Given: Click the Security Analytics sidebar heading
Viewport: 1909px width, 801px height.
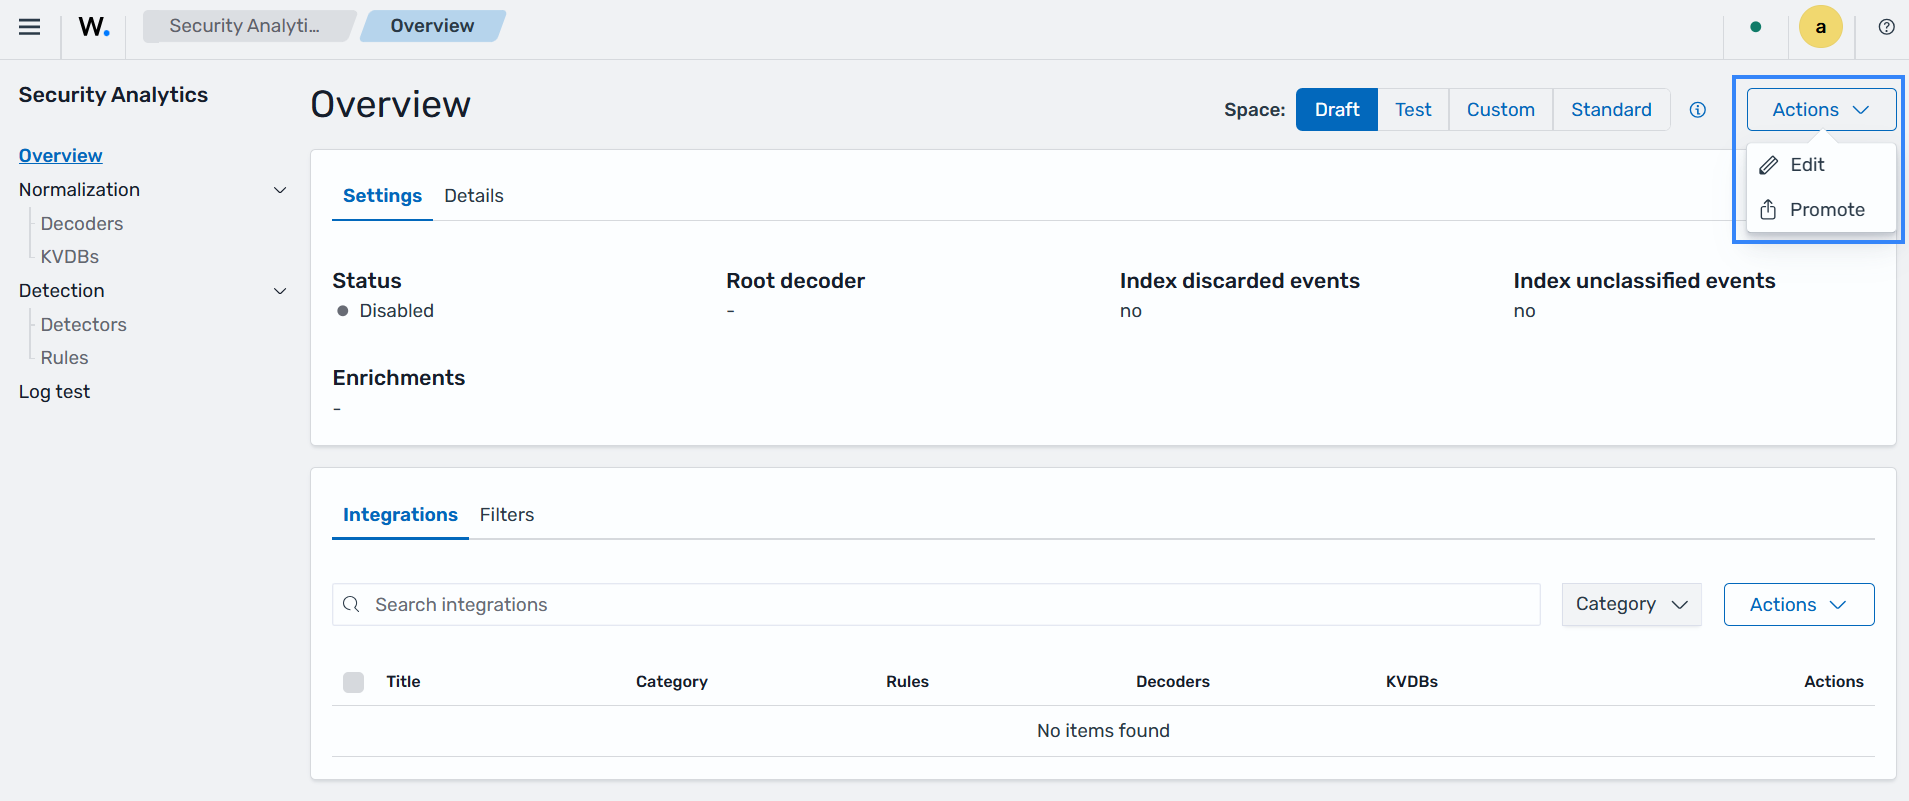Looking at the screenshot, I should (114, 95).
